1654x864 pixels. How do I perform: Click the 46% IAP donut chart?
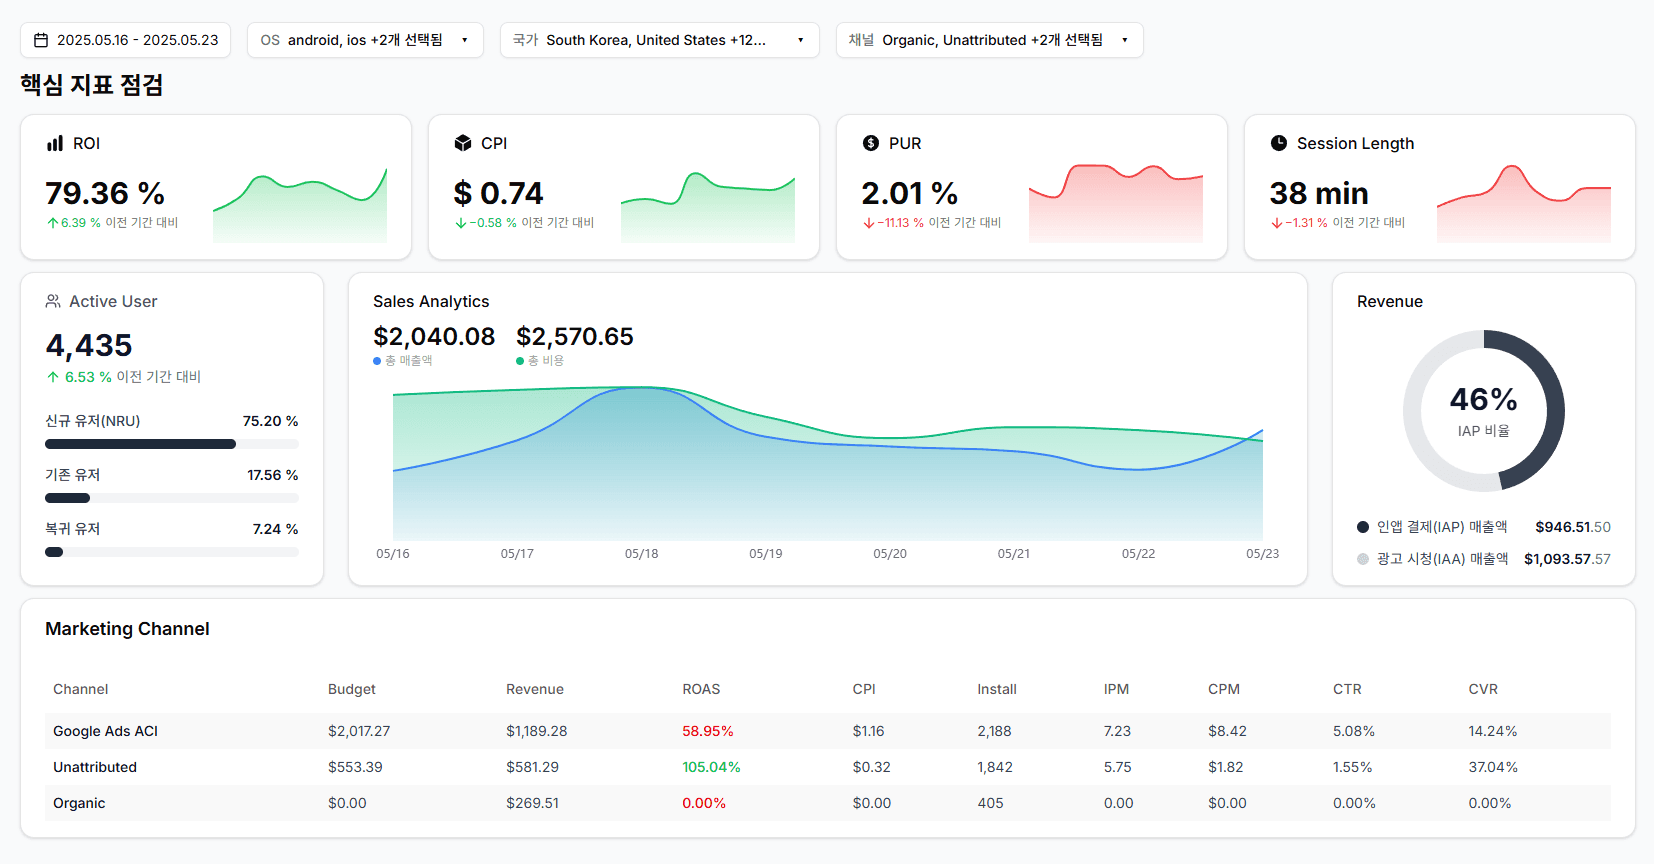point(1484,410)
